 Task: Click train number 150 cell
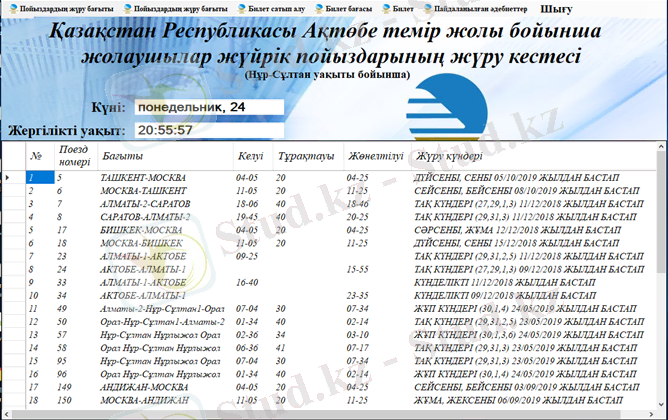coord(76,400)
